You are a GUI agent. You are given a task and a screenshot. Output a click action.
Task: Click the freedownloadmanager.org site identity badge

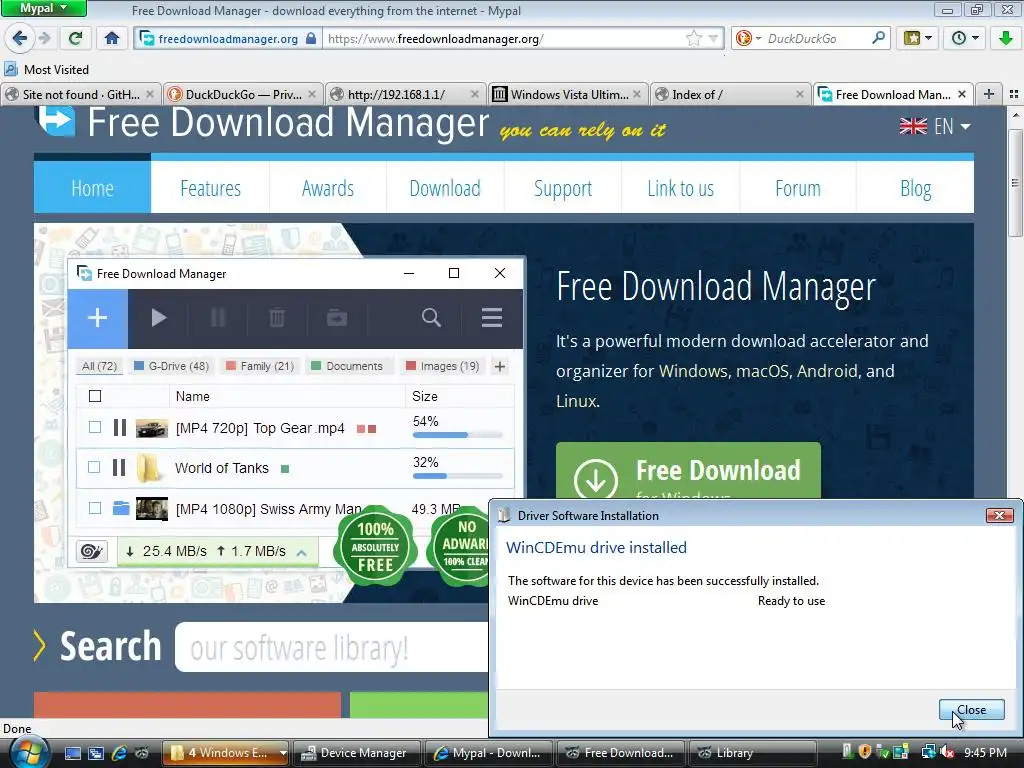pos(228,39)
